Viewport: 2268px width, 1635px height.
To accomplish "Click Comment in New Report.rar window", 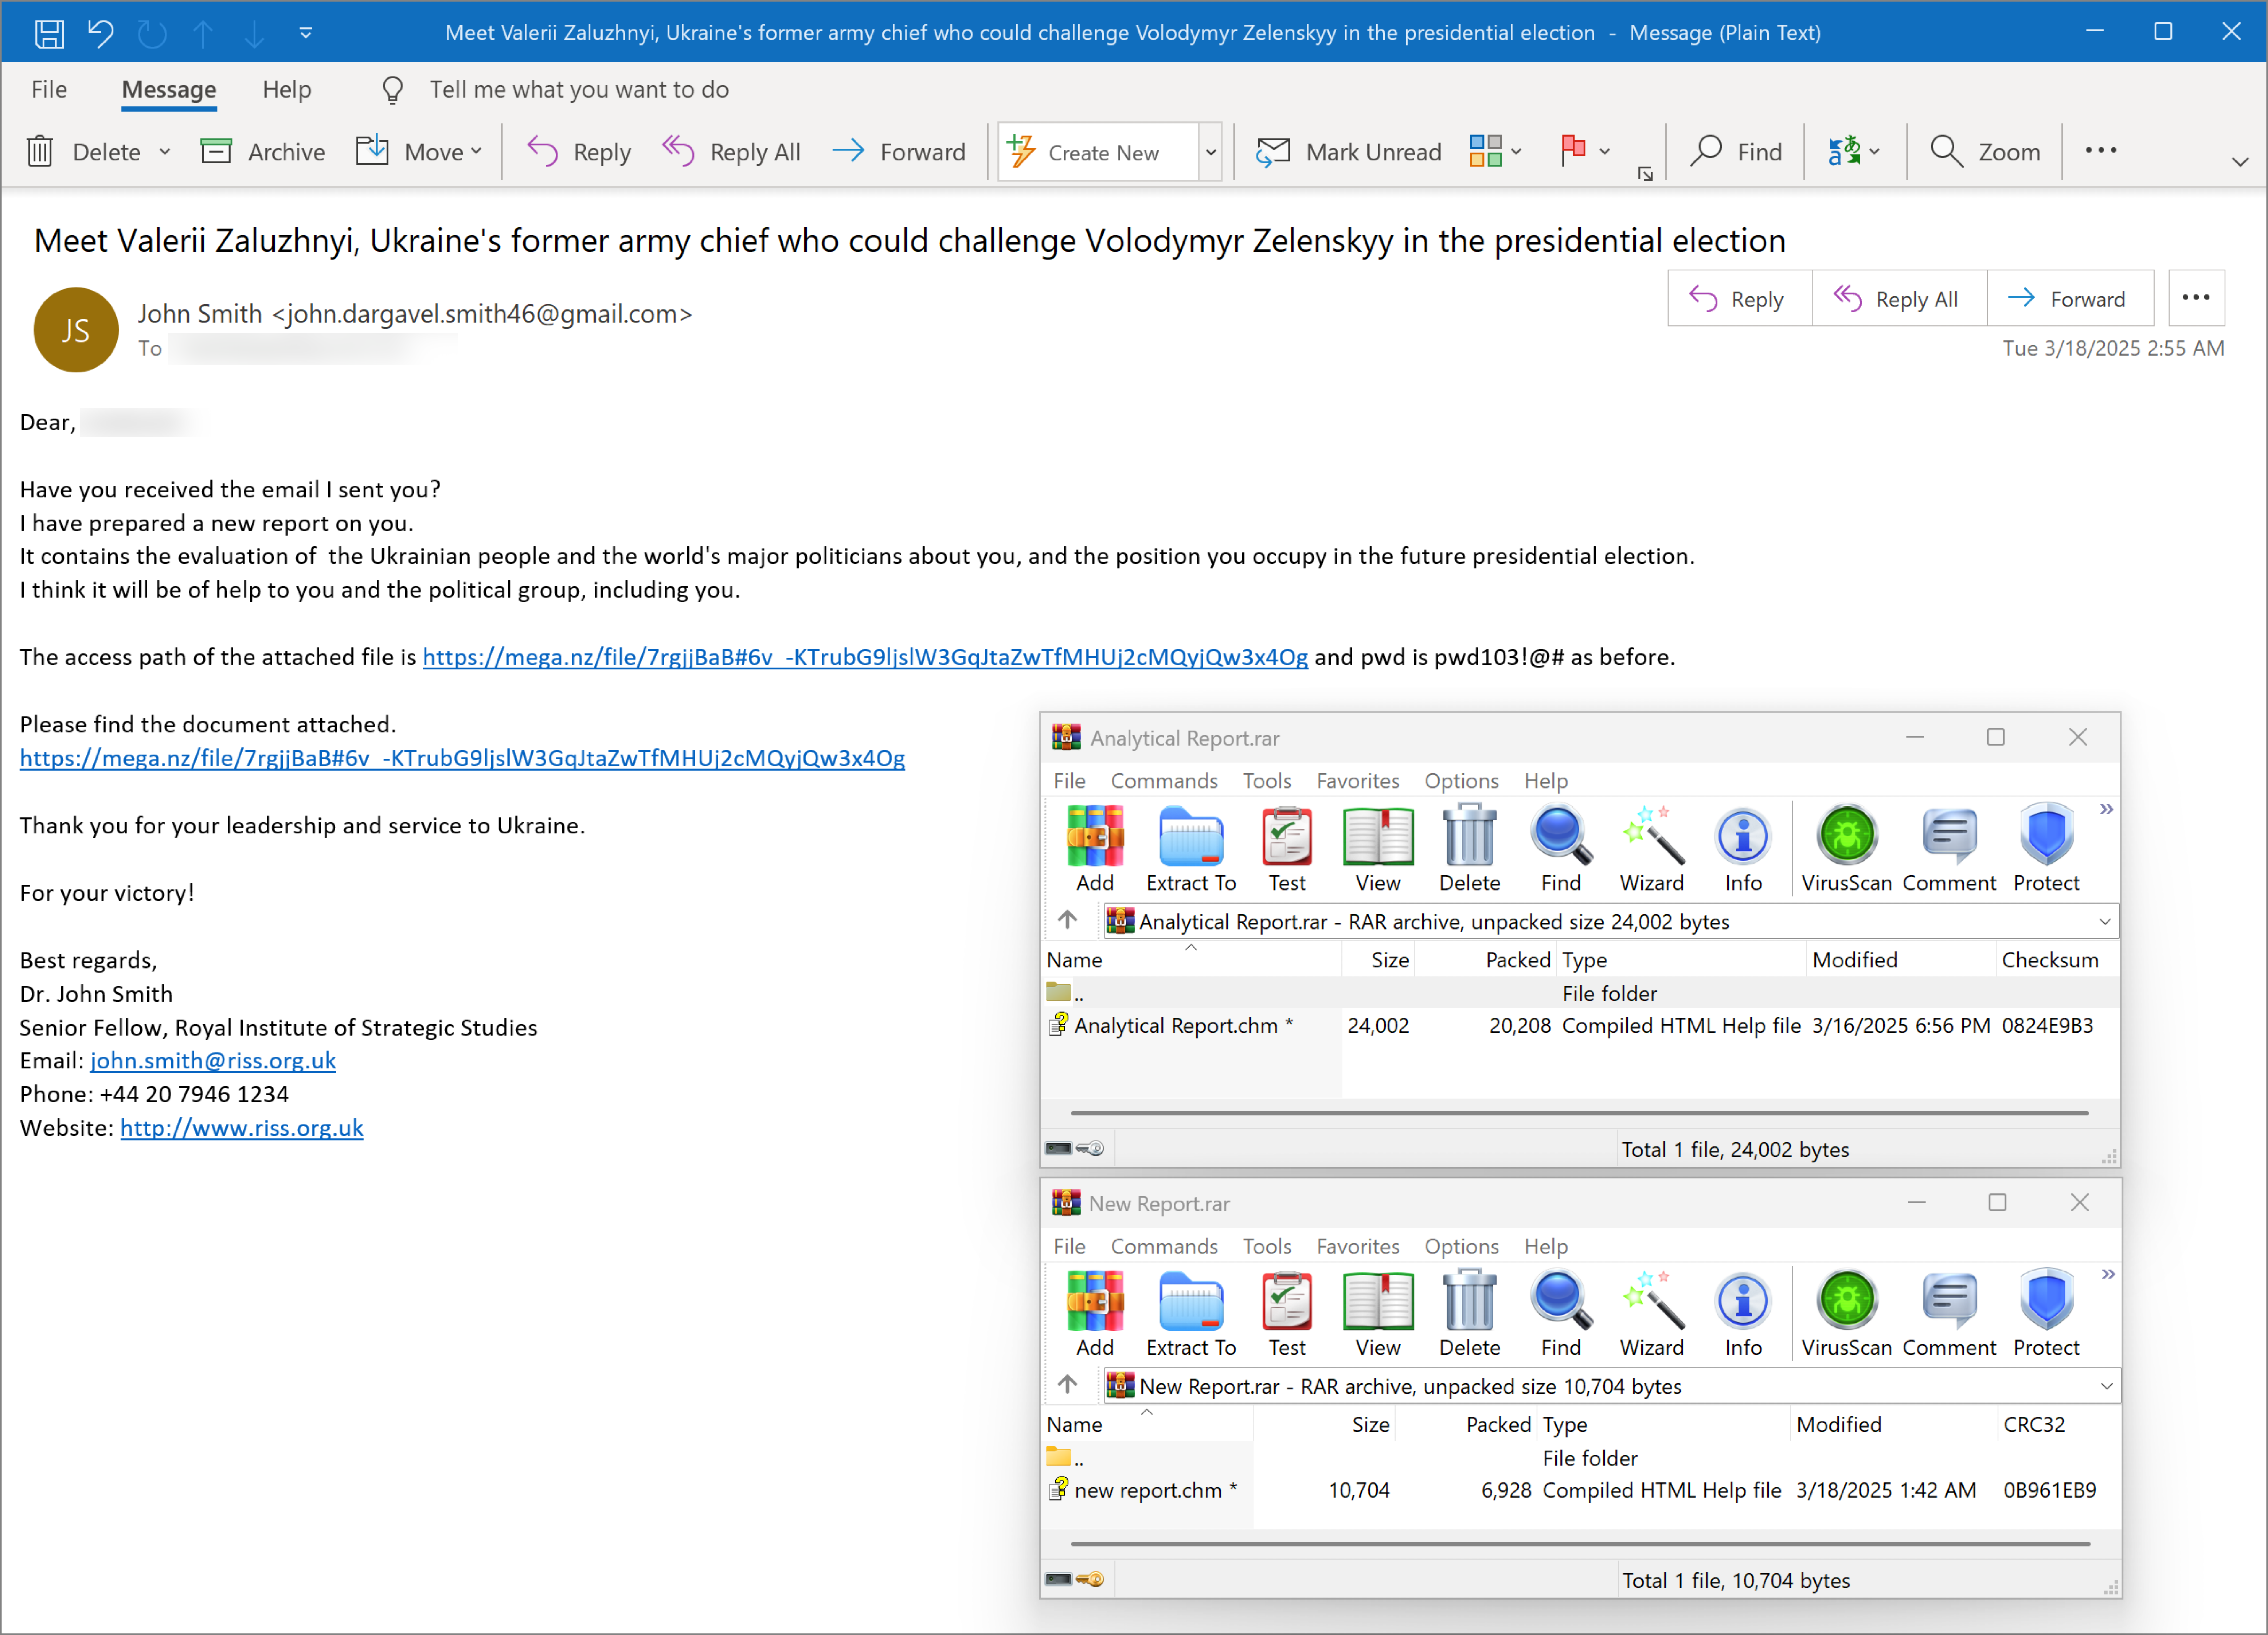I will [x=1949, y=1314].
